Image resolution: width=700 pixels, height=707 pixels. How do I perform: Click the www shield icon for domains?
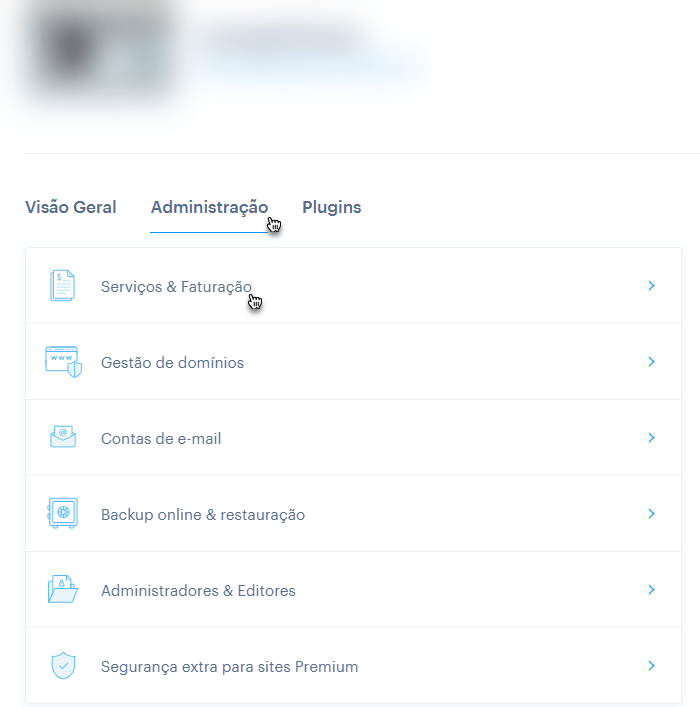[x=64, y=362]
